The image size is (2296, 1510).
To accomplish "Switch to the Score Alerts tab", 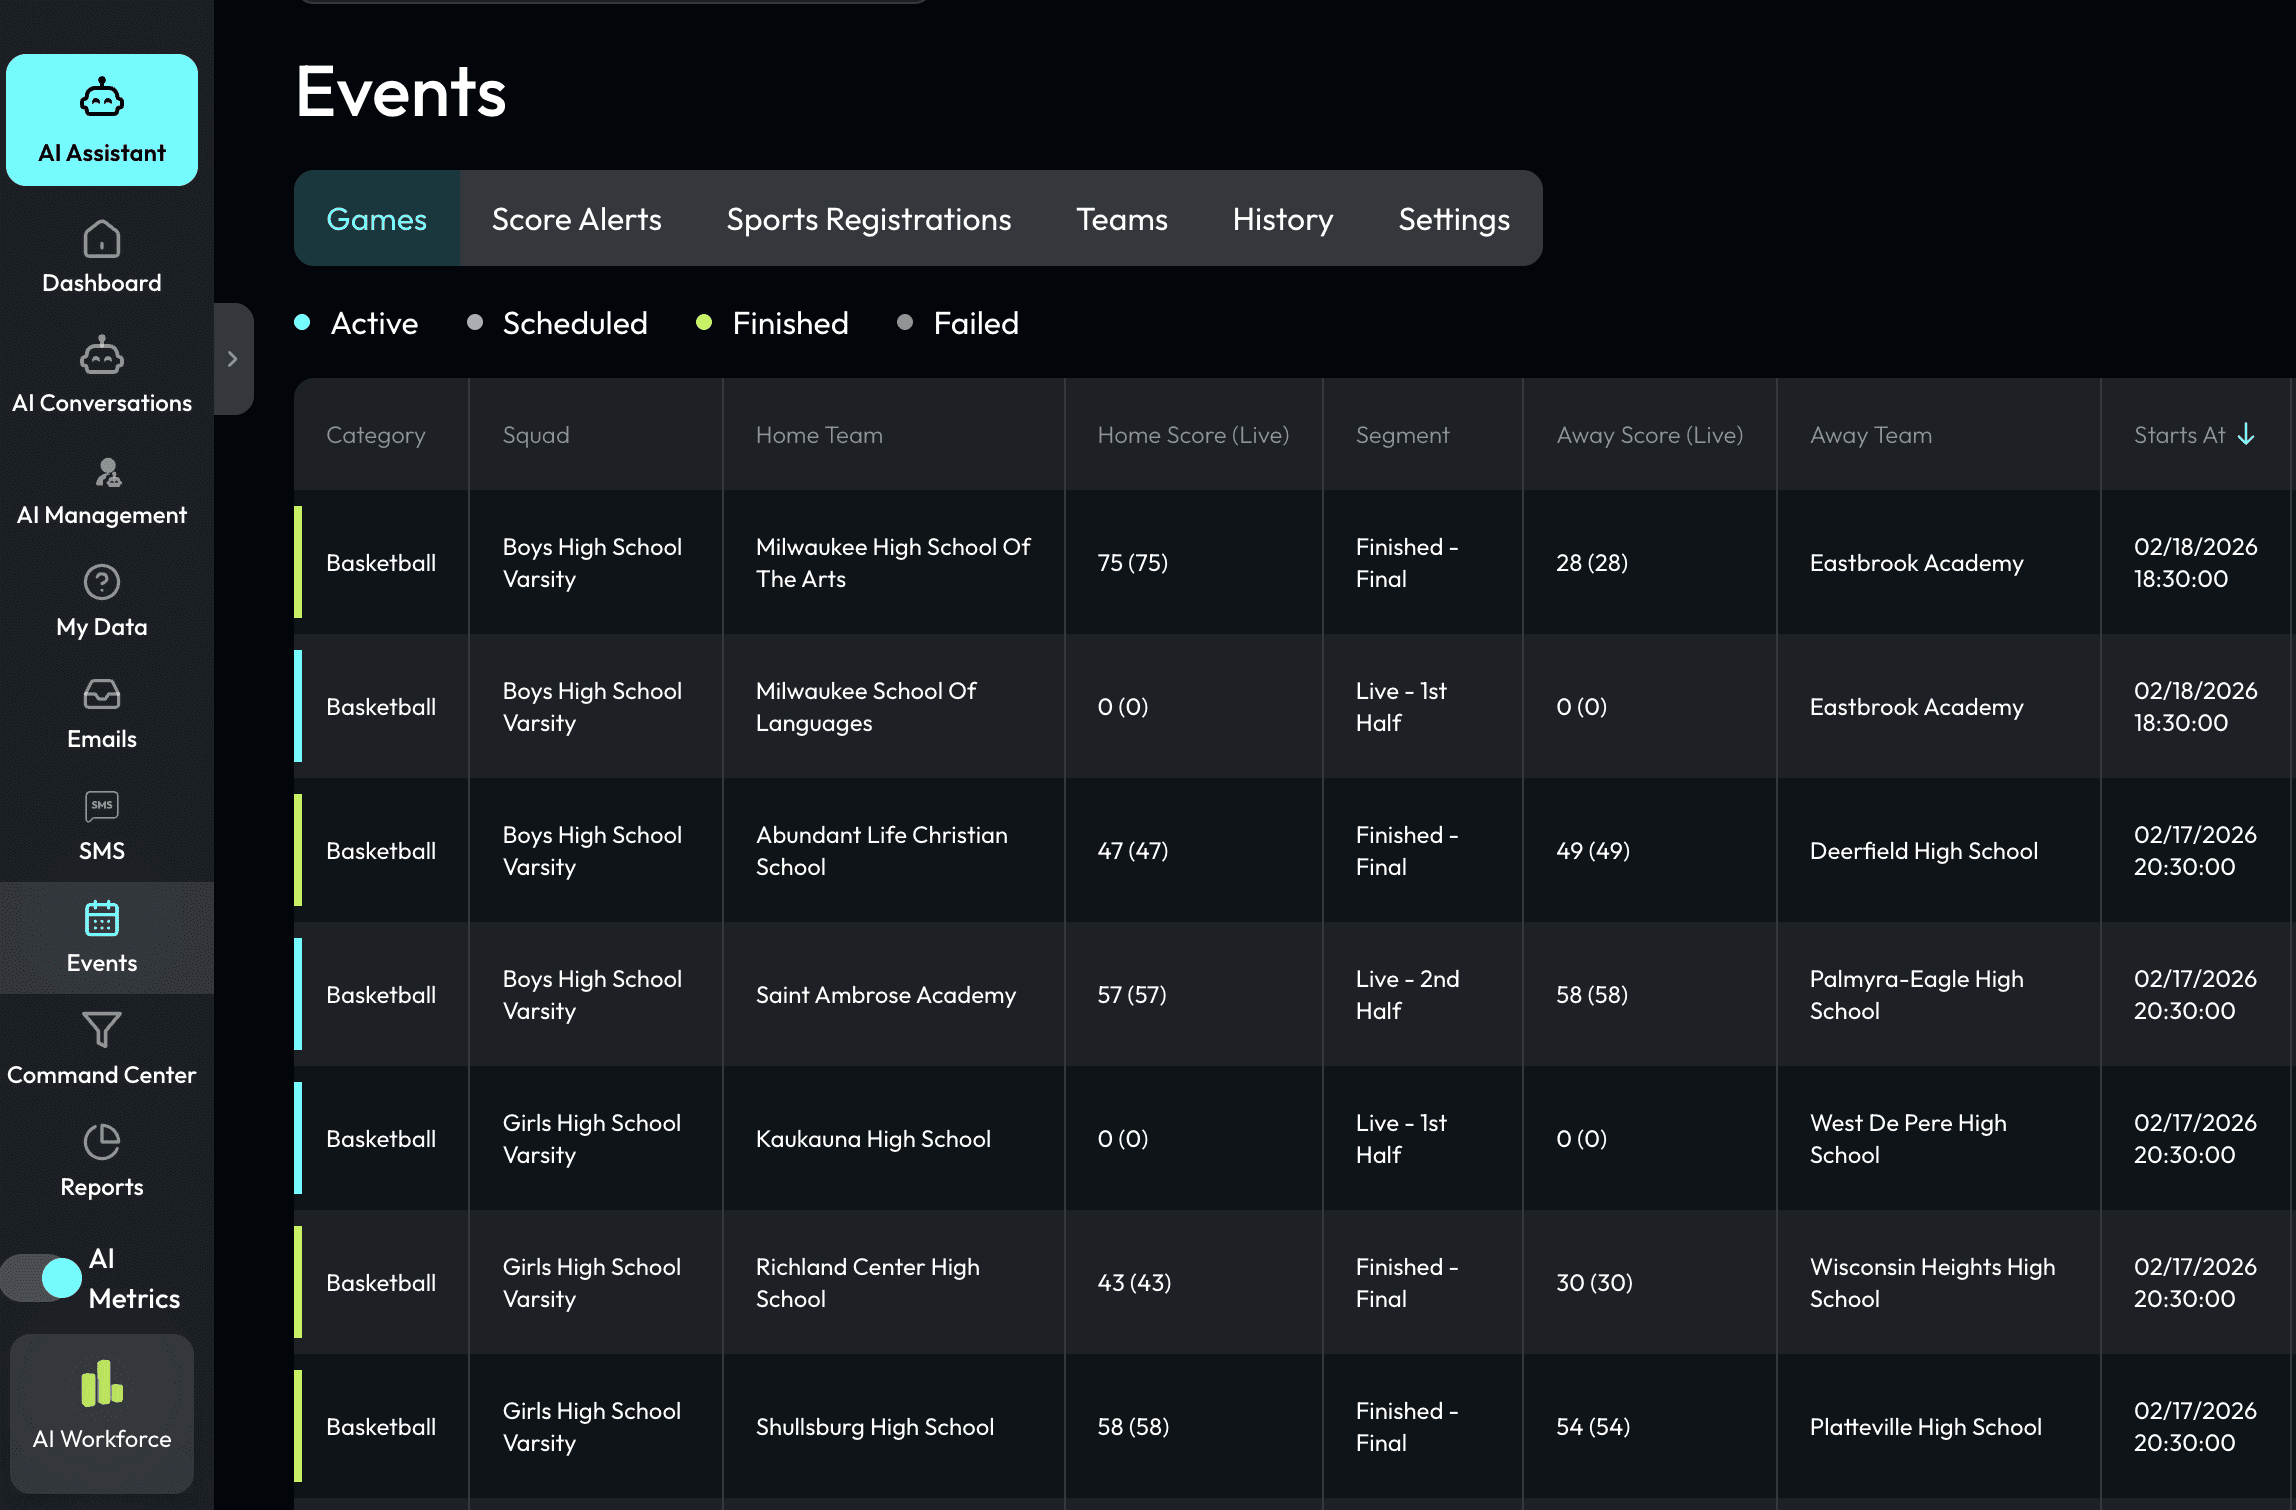I will point(576,219).
